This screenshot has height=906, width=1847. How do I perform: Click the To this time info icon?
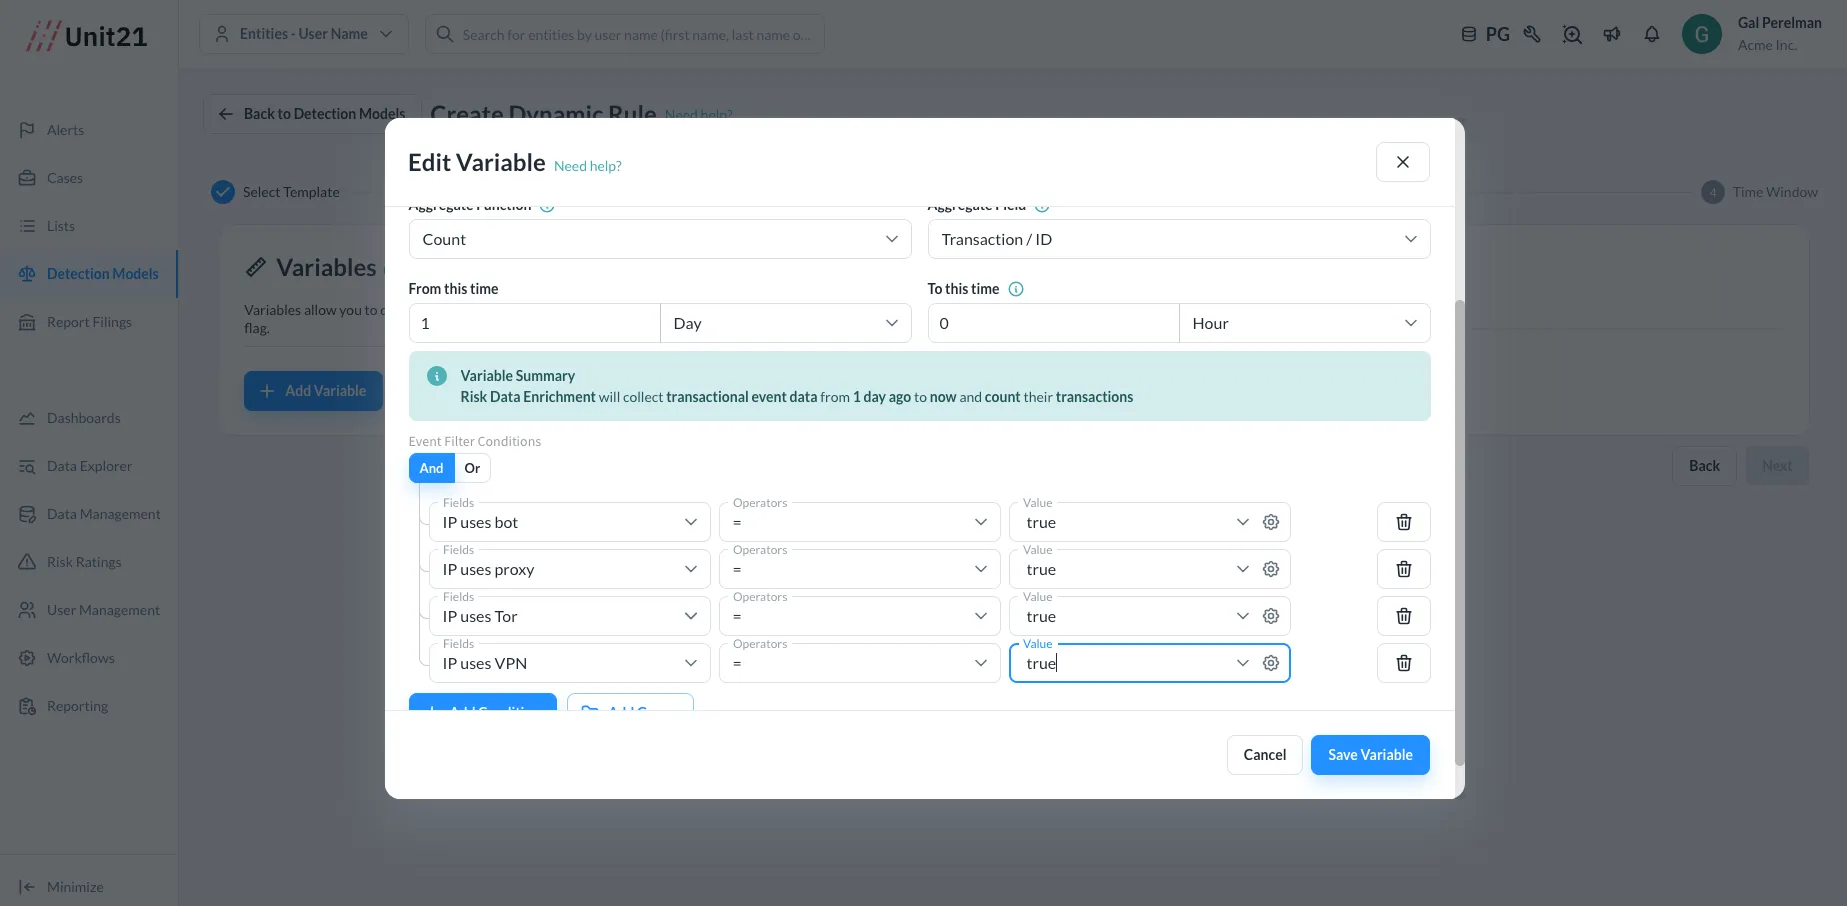[x=1016, y=289]
